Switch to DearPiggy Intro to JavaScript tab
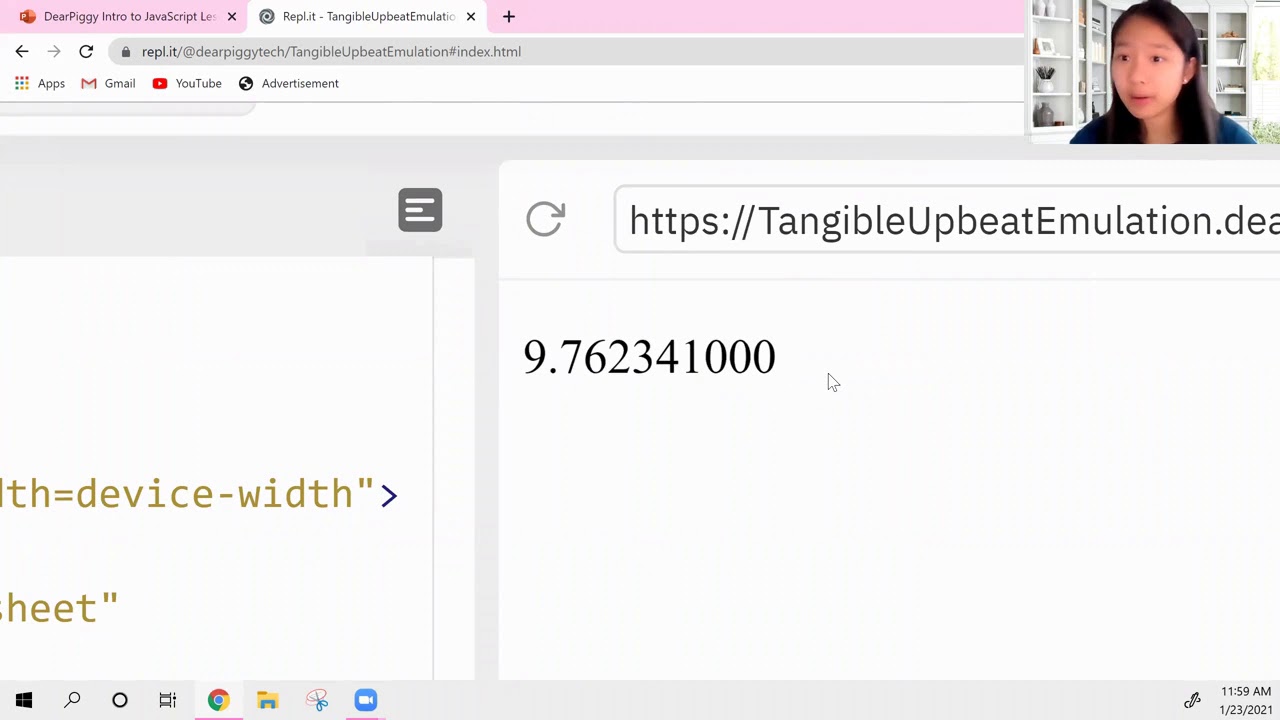This screenshot has height=720, width=1280. [x=129, y=16]
